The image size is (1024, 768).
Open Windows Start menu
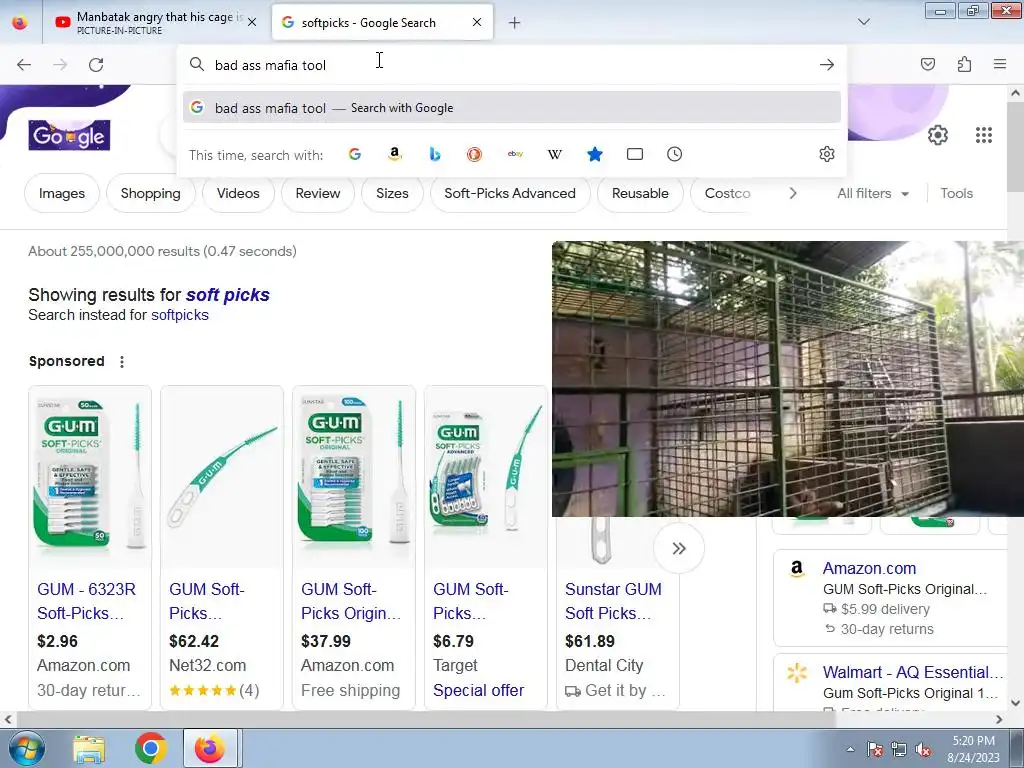26,748
